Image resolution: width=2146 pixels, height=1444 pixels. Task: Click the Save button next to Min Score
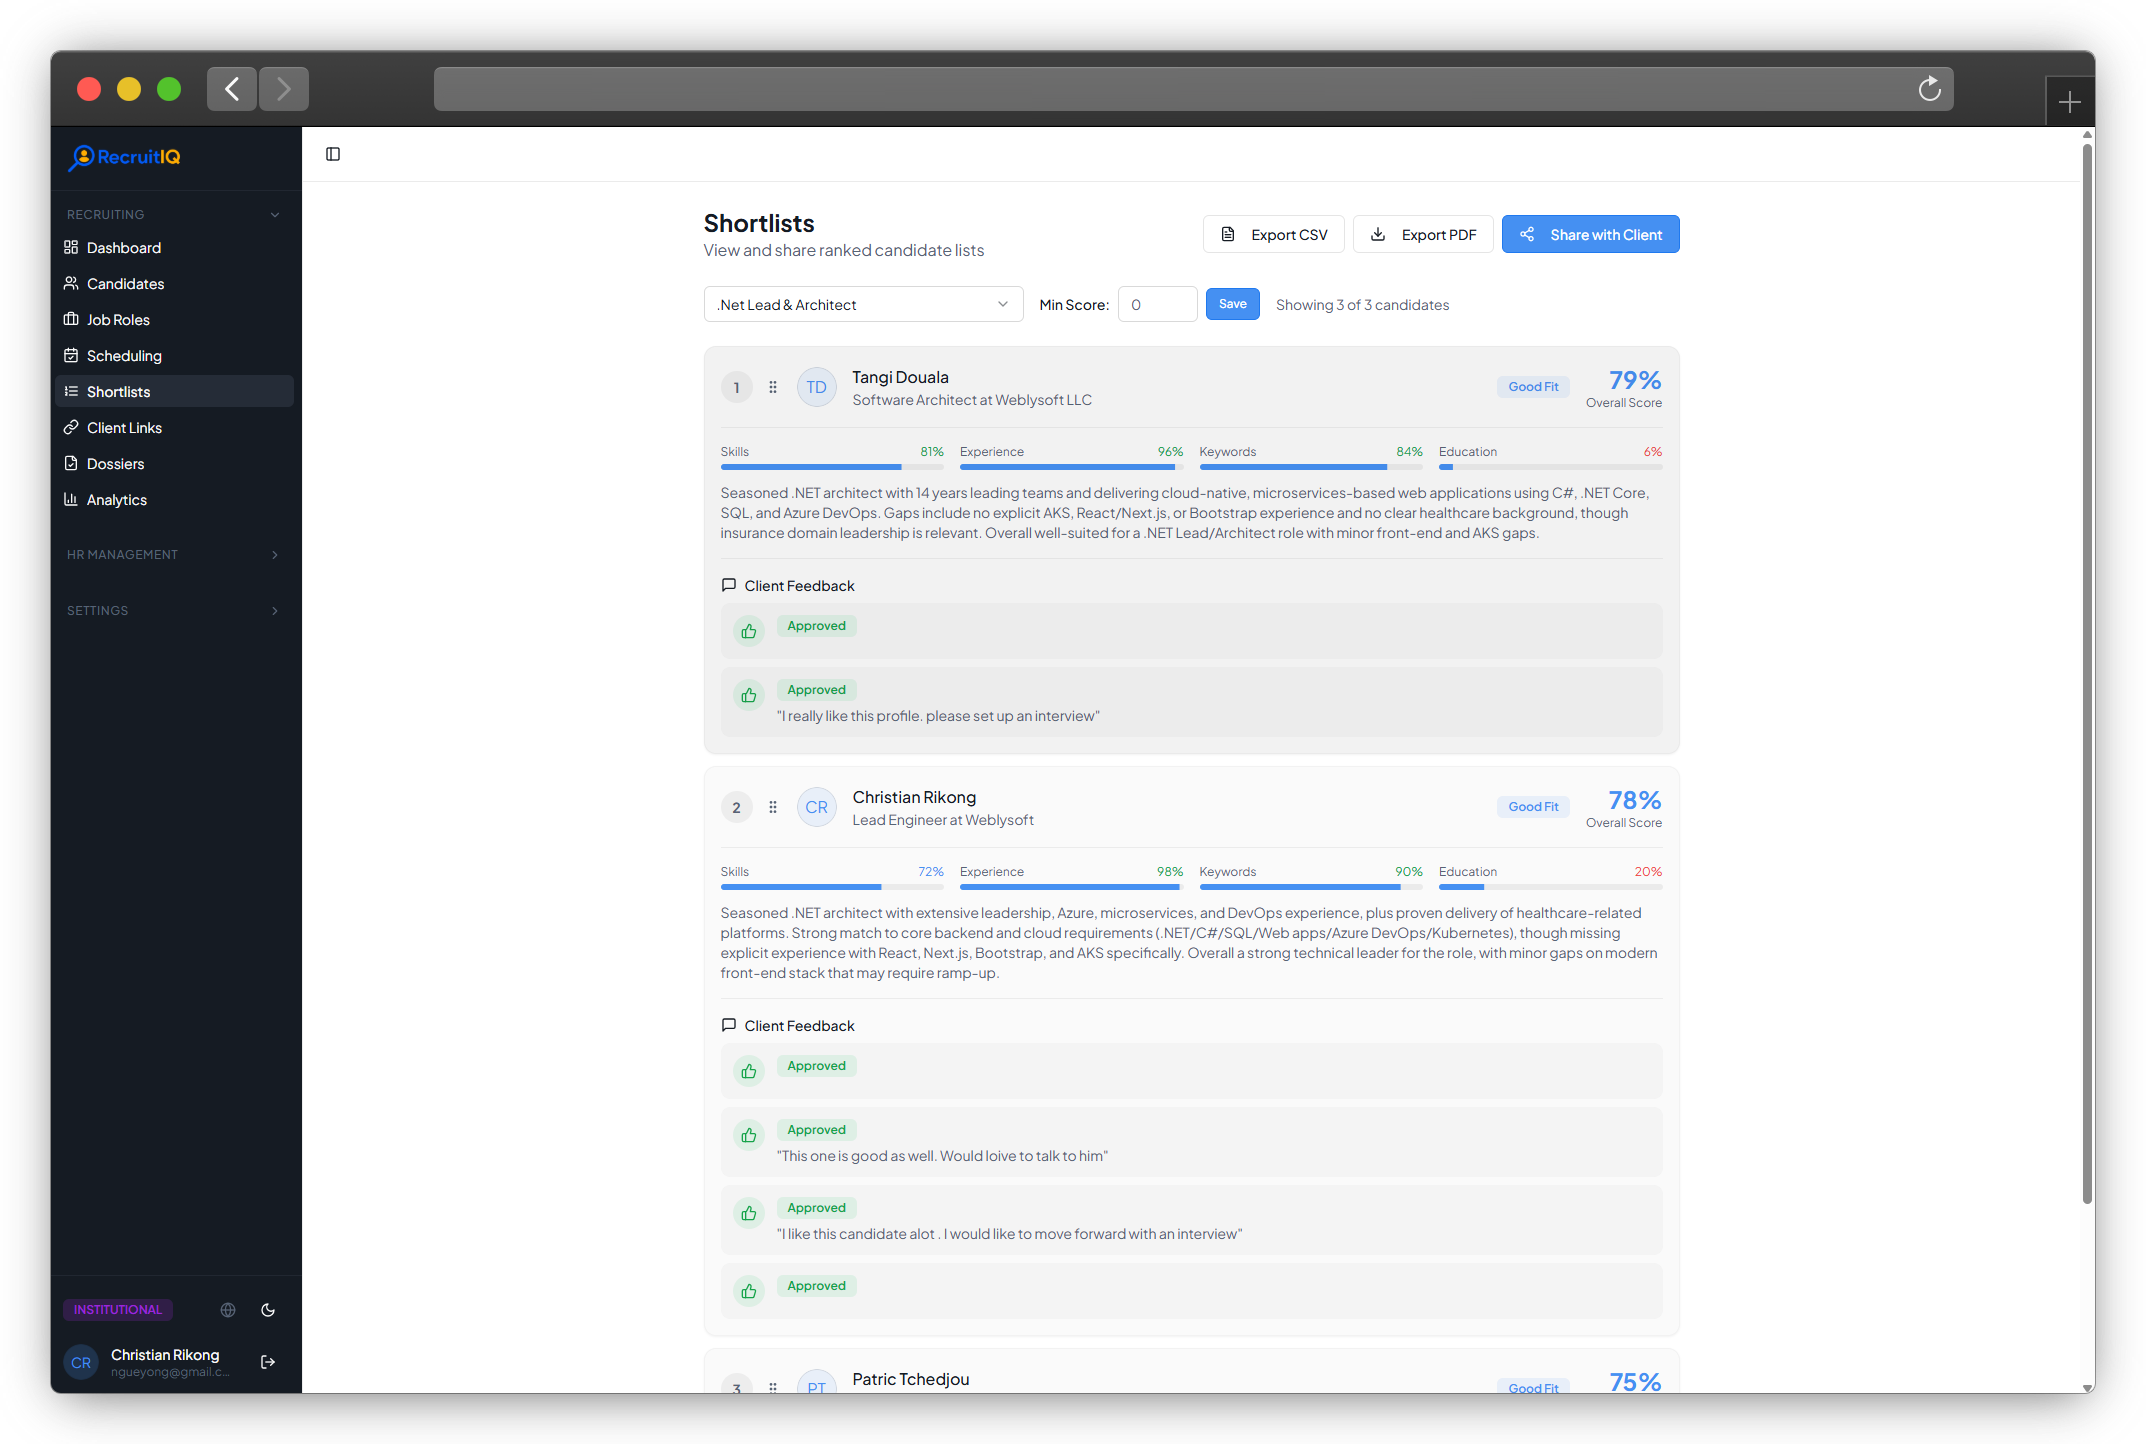point(1232,303)
